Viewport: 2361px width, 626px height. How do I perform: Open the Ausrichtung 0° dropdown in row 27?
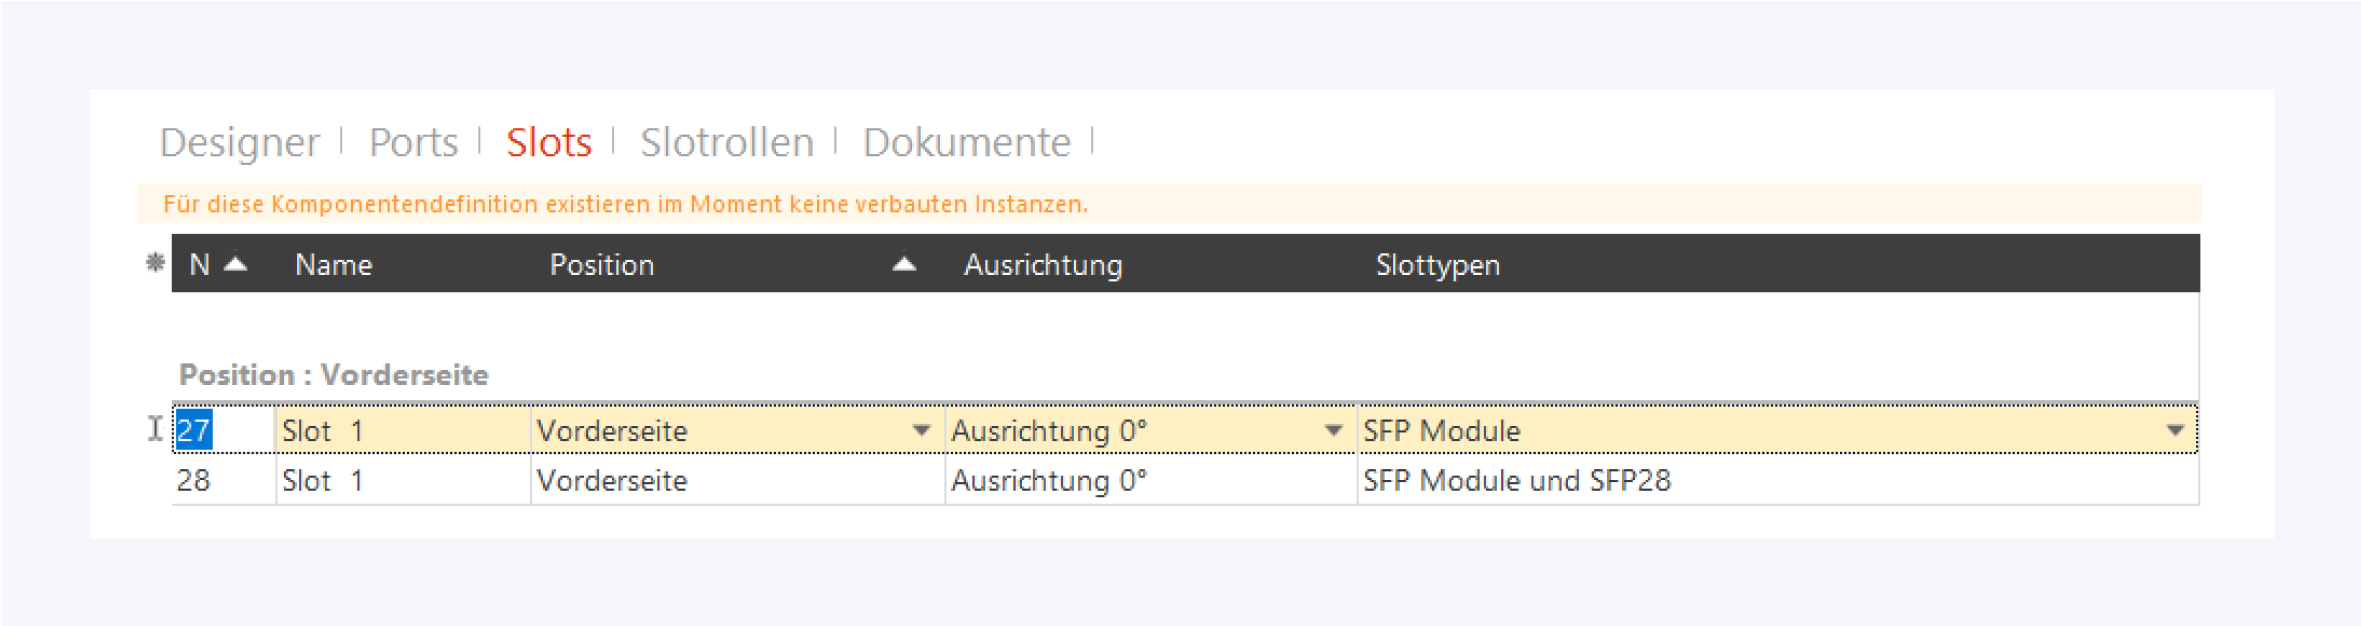(x=1333, y=431)
